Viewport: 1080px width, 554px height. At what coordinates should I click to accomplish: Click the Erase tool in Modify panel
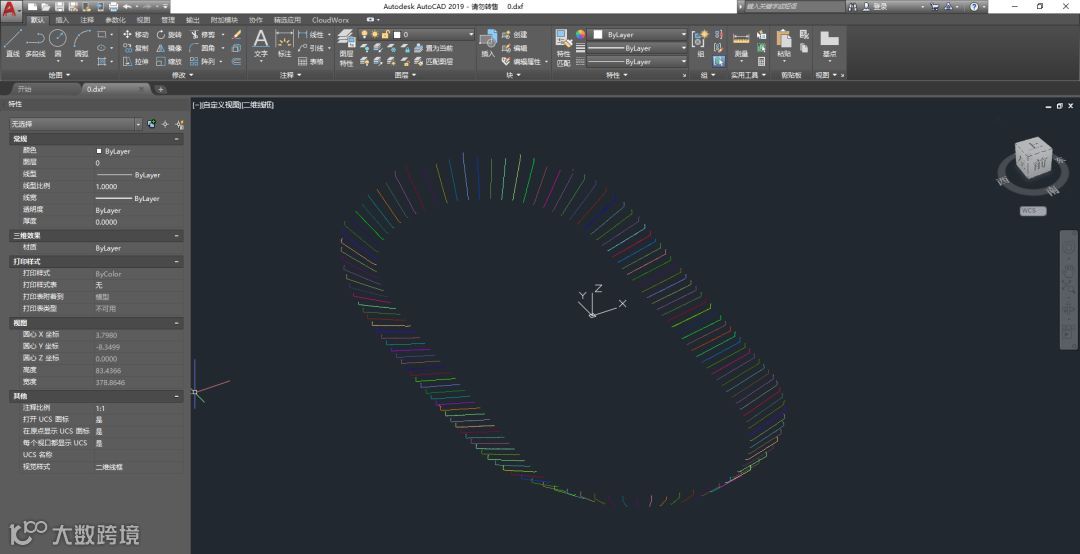coord(237,34)
